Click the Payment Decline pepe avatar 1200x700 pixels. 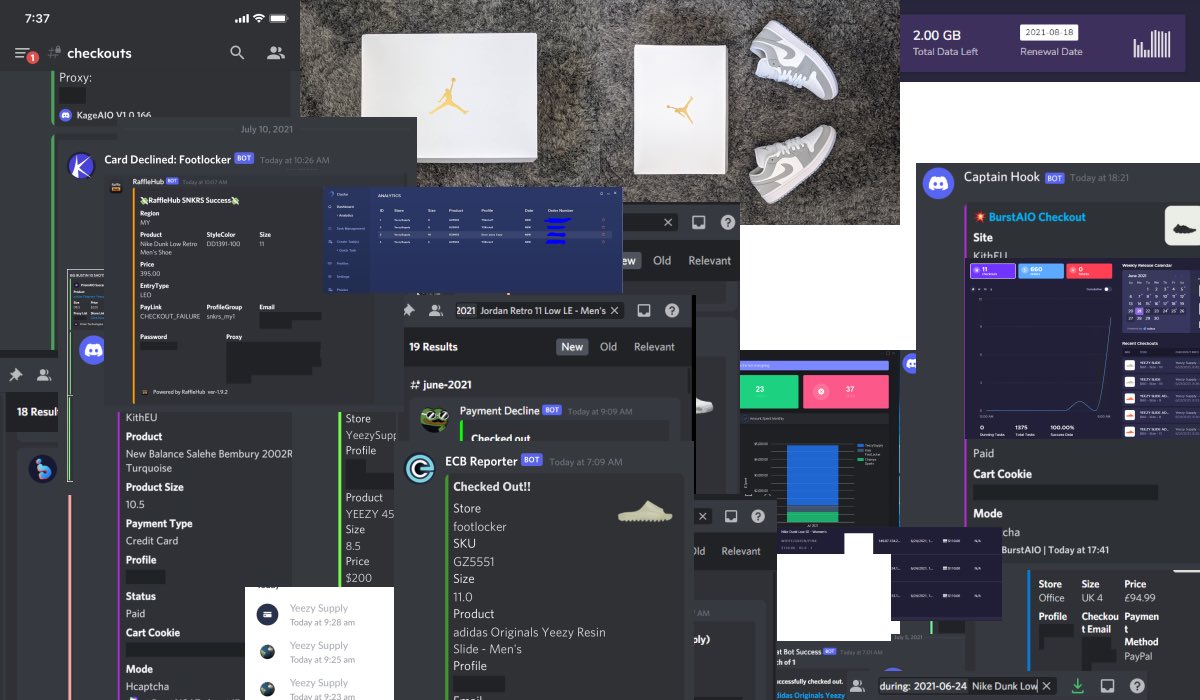click(x=433, y=418)
